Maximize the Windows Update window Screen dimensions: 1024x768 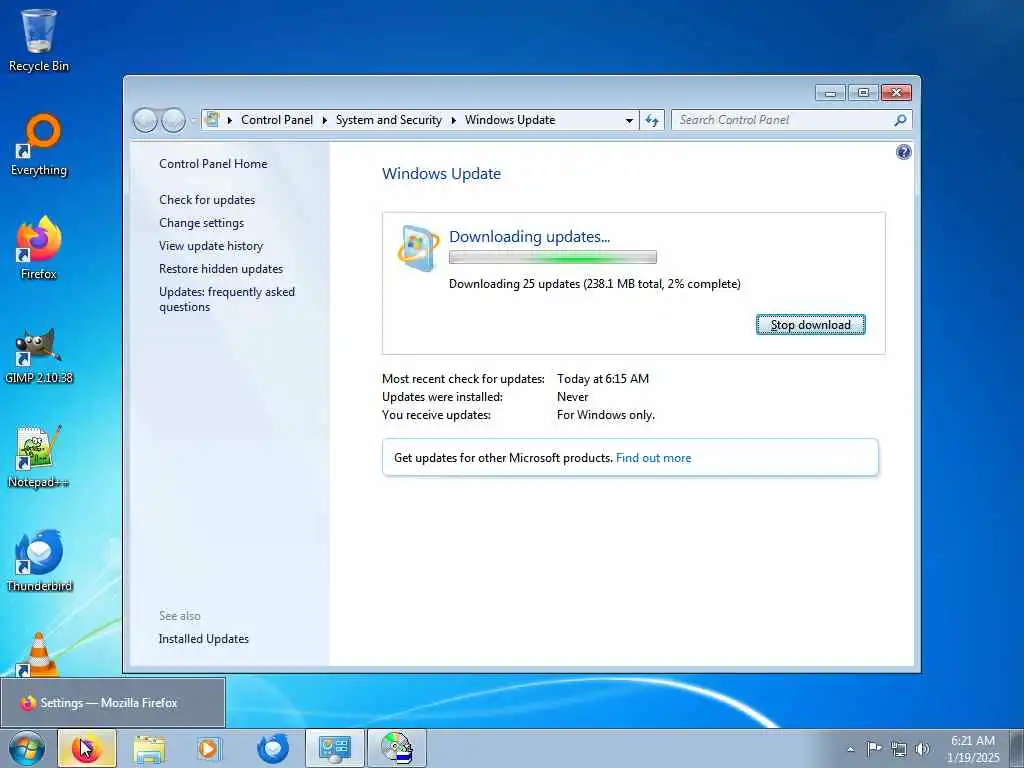coord(863,93)
